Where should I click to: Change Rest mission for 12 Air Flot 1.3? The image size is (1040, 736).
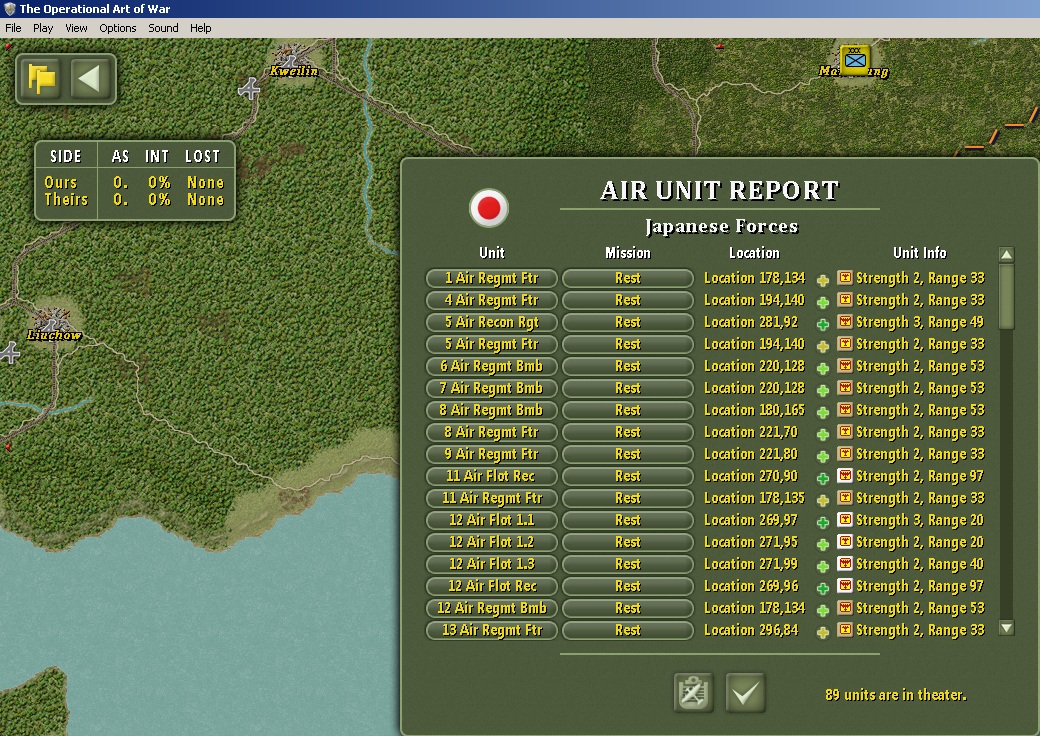click(627, 564)
